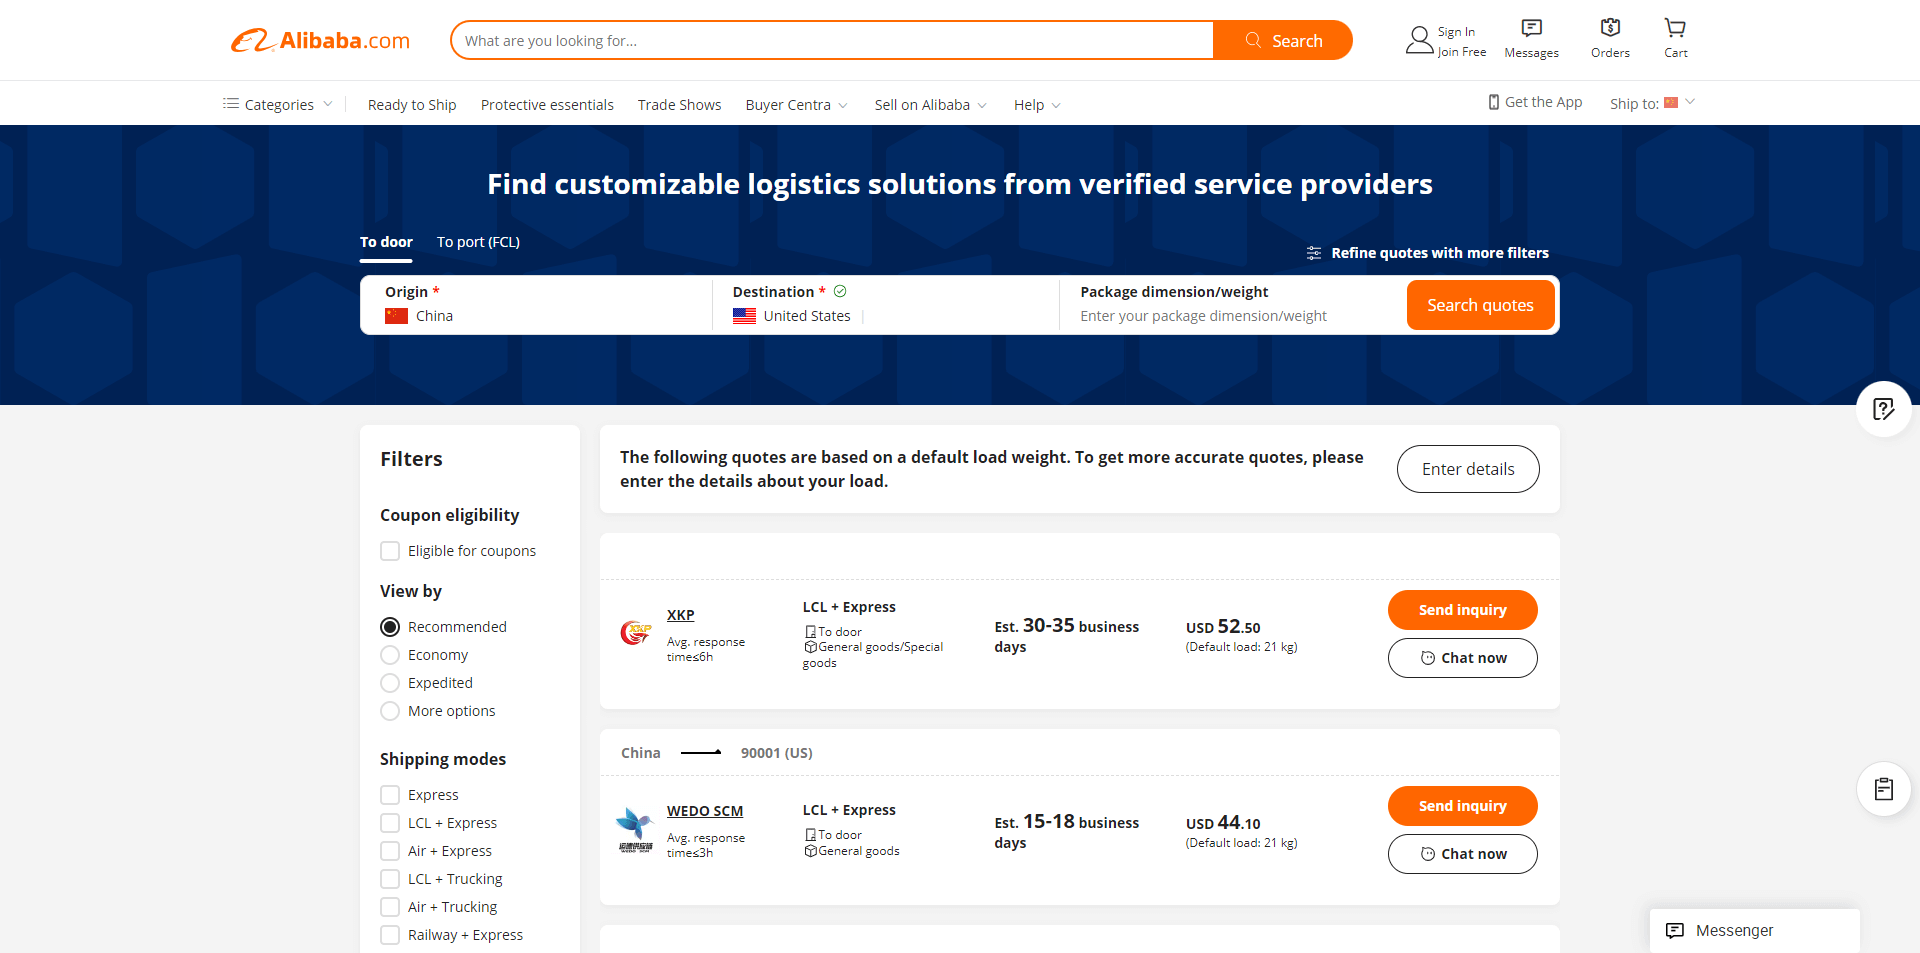Open Orders icon

1610,28
